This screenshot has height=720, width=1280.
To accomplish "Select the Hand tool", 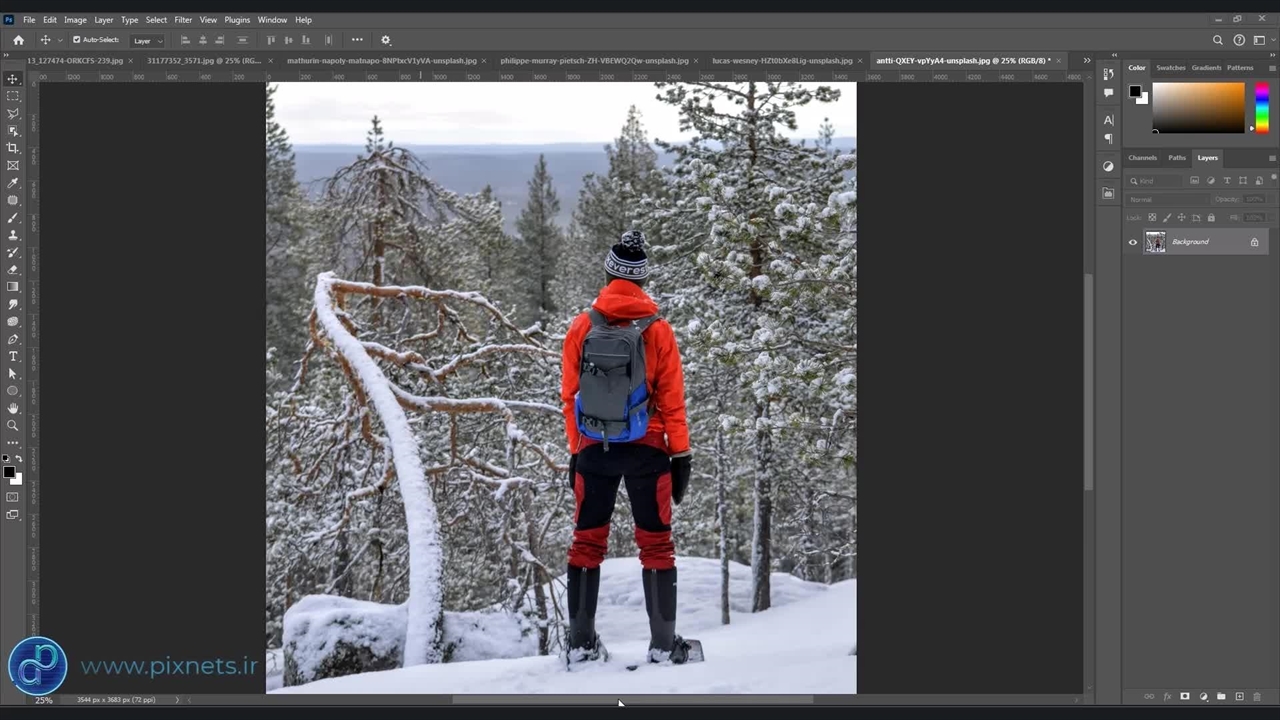I will 13,408.
